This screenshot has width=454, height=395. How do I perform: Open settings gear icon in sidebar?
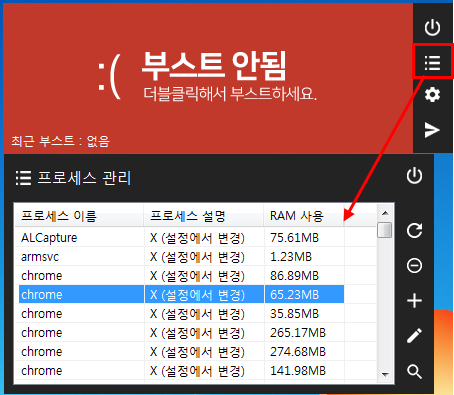coord(432,95)
